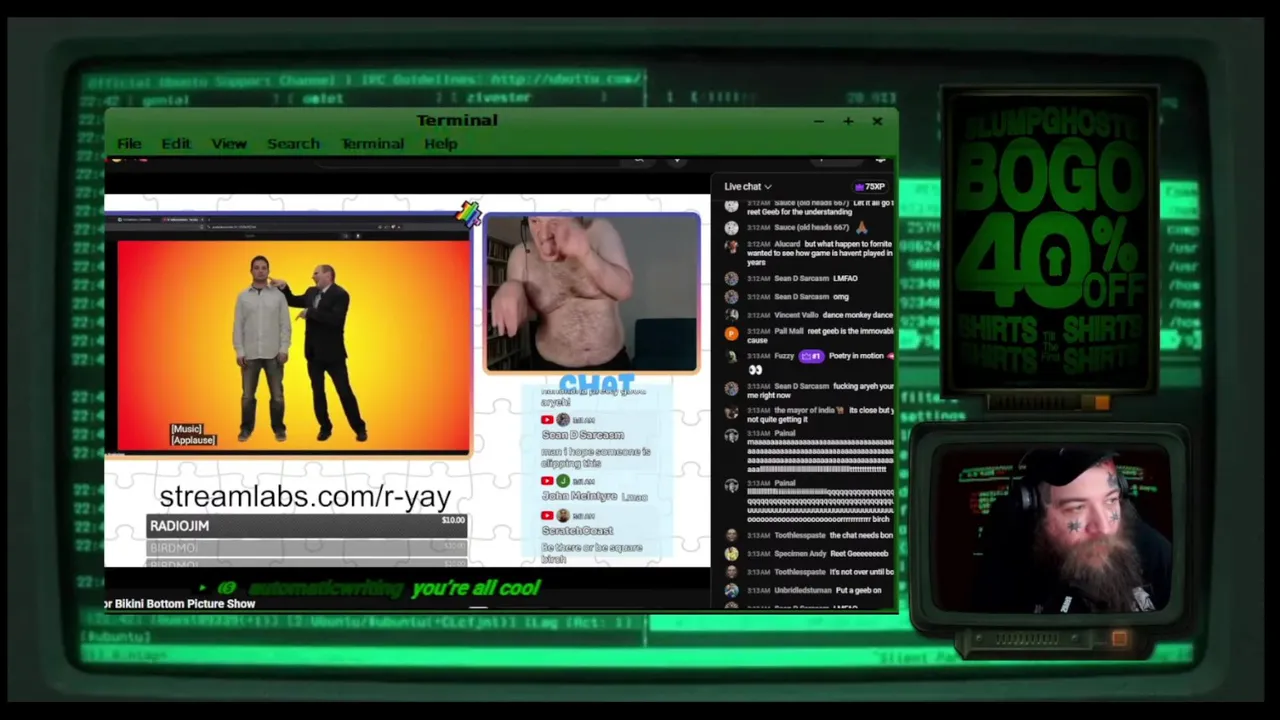Click Specimen Andy's chat avatar
The width and height of the screenshot is (1280, 720).
[x=731, y=553]
